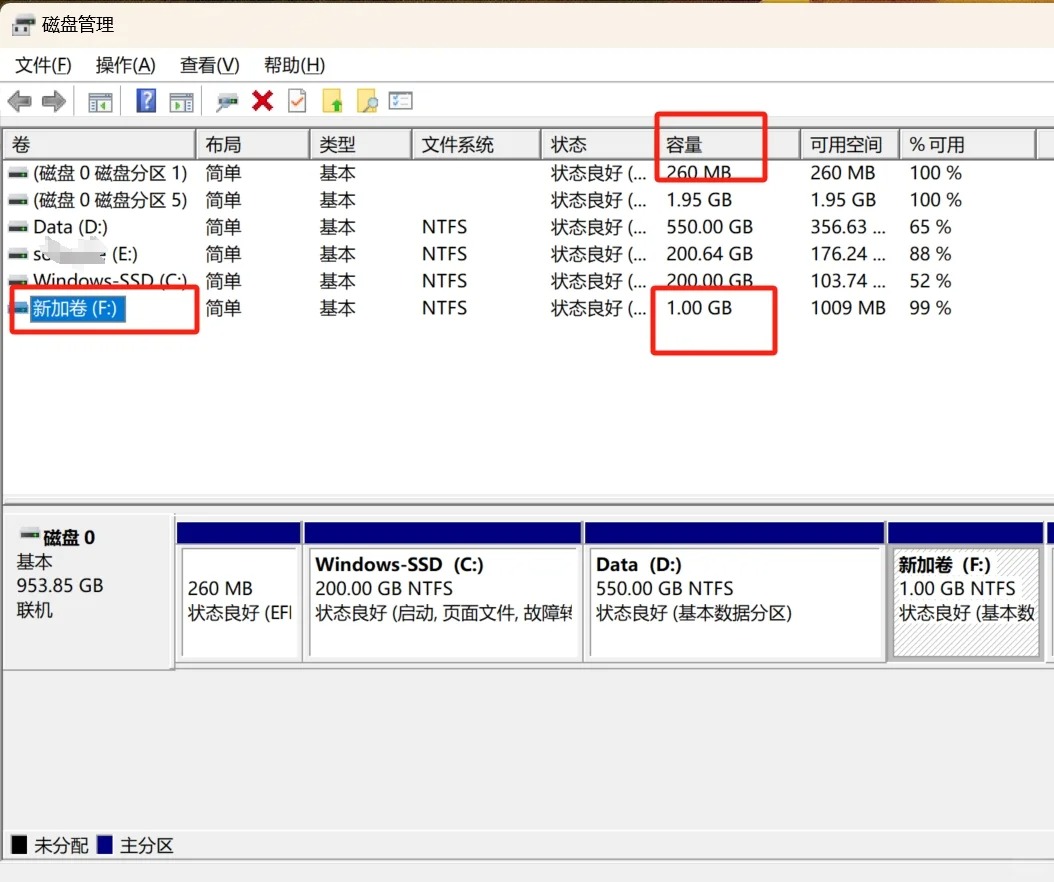Click NTFS cell in the Data (D:) row
Screen dimensions: 1054x882
(444, 227)
